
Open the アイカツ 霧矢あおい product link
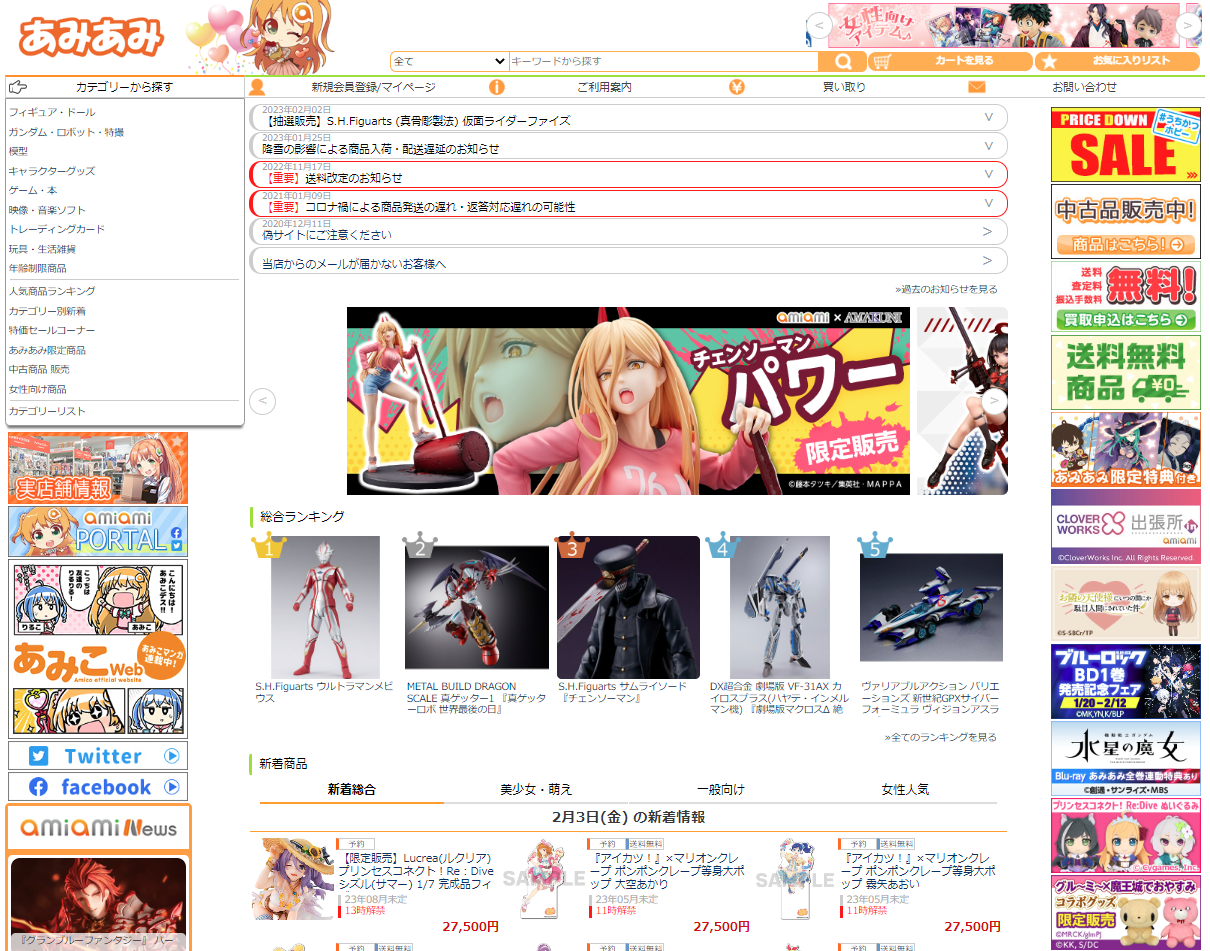click(920, 871)
